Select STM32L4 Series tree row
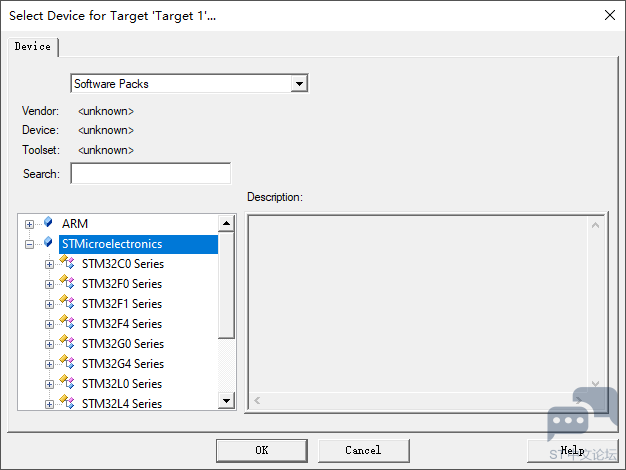This screenshot has height=470, width=626. pos(122,404)
